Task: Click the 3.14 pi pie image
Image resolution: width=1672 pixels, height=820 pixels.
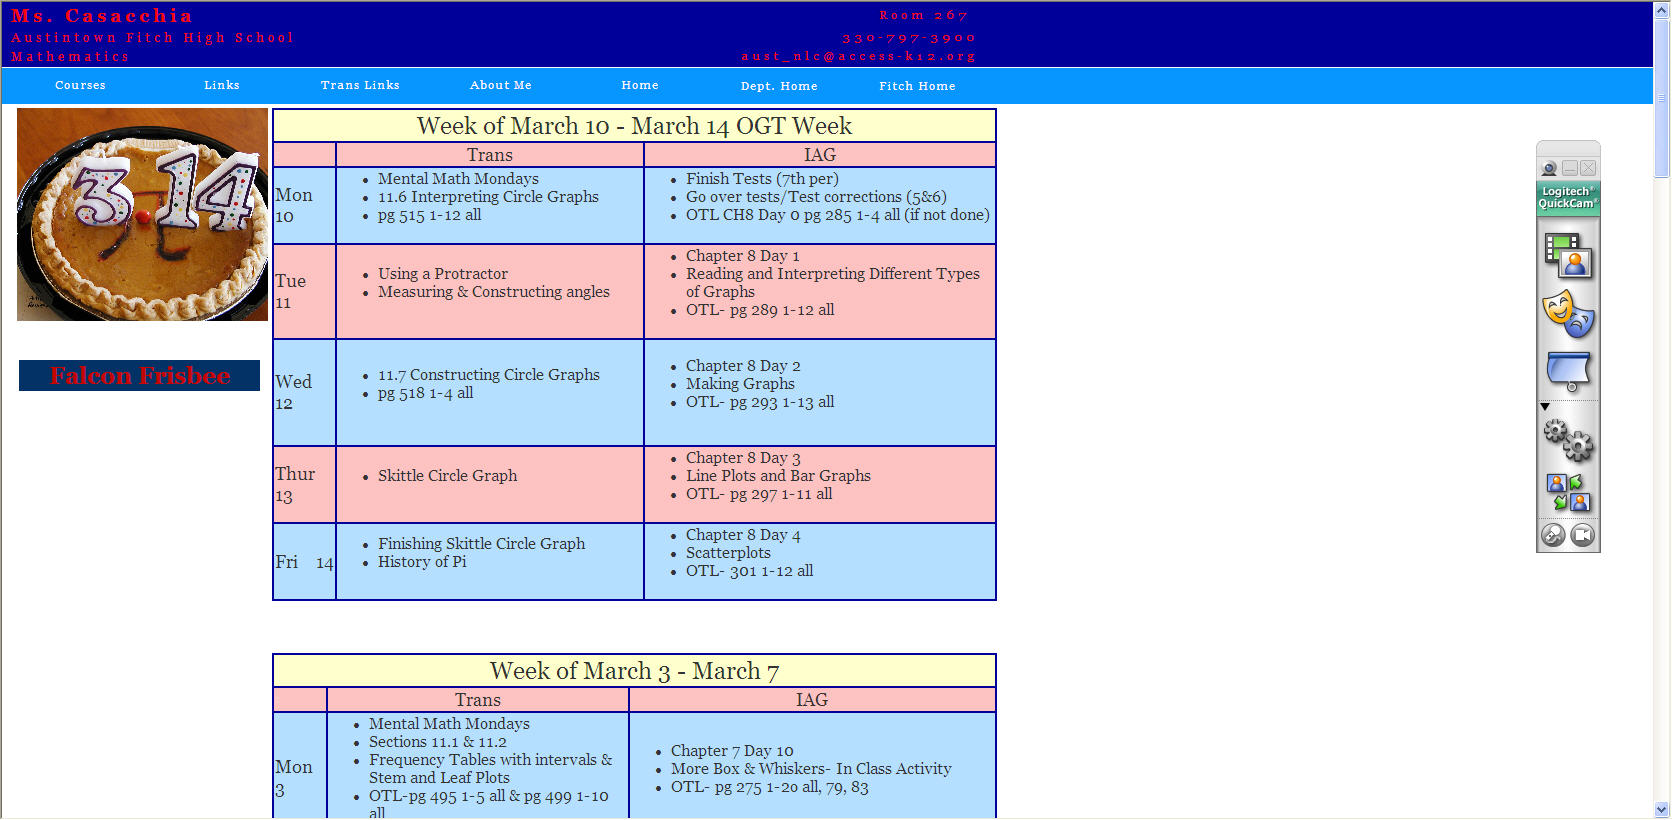Action: tap(142, 215)
